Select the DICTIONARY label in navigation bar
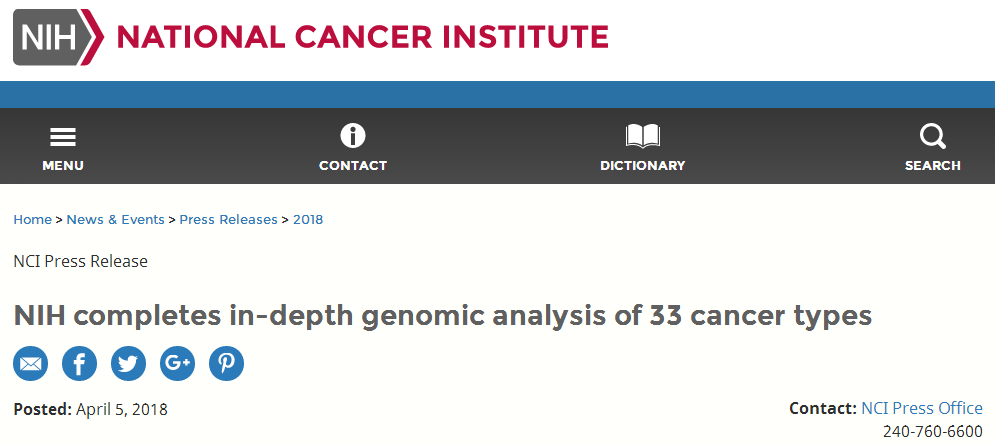Viewport: 995px width, 446px height. tap(643, 166)
